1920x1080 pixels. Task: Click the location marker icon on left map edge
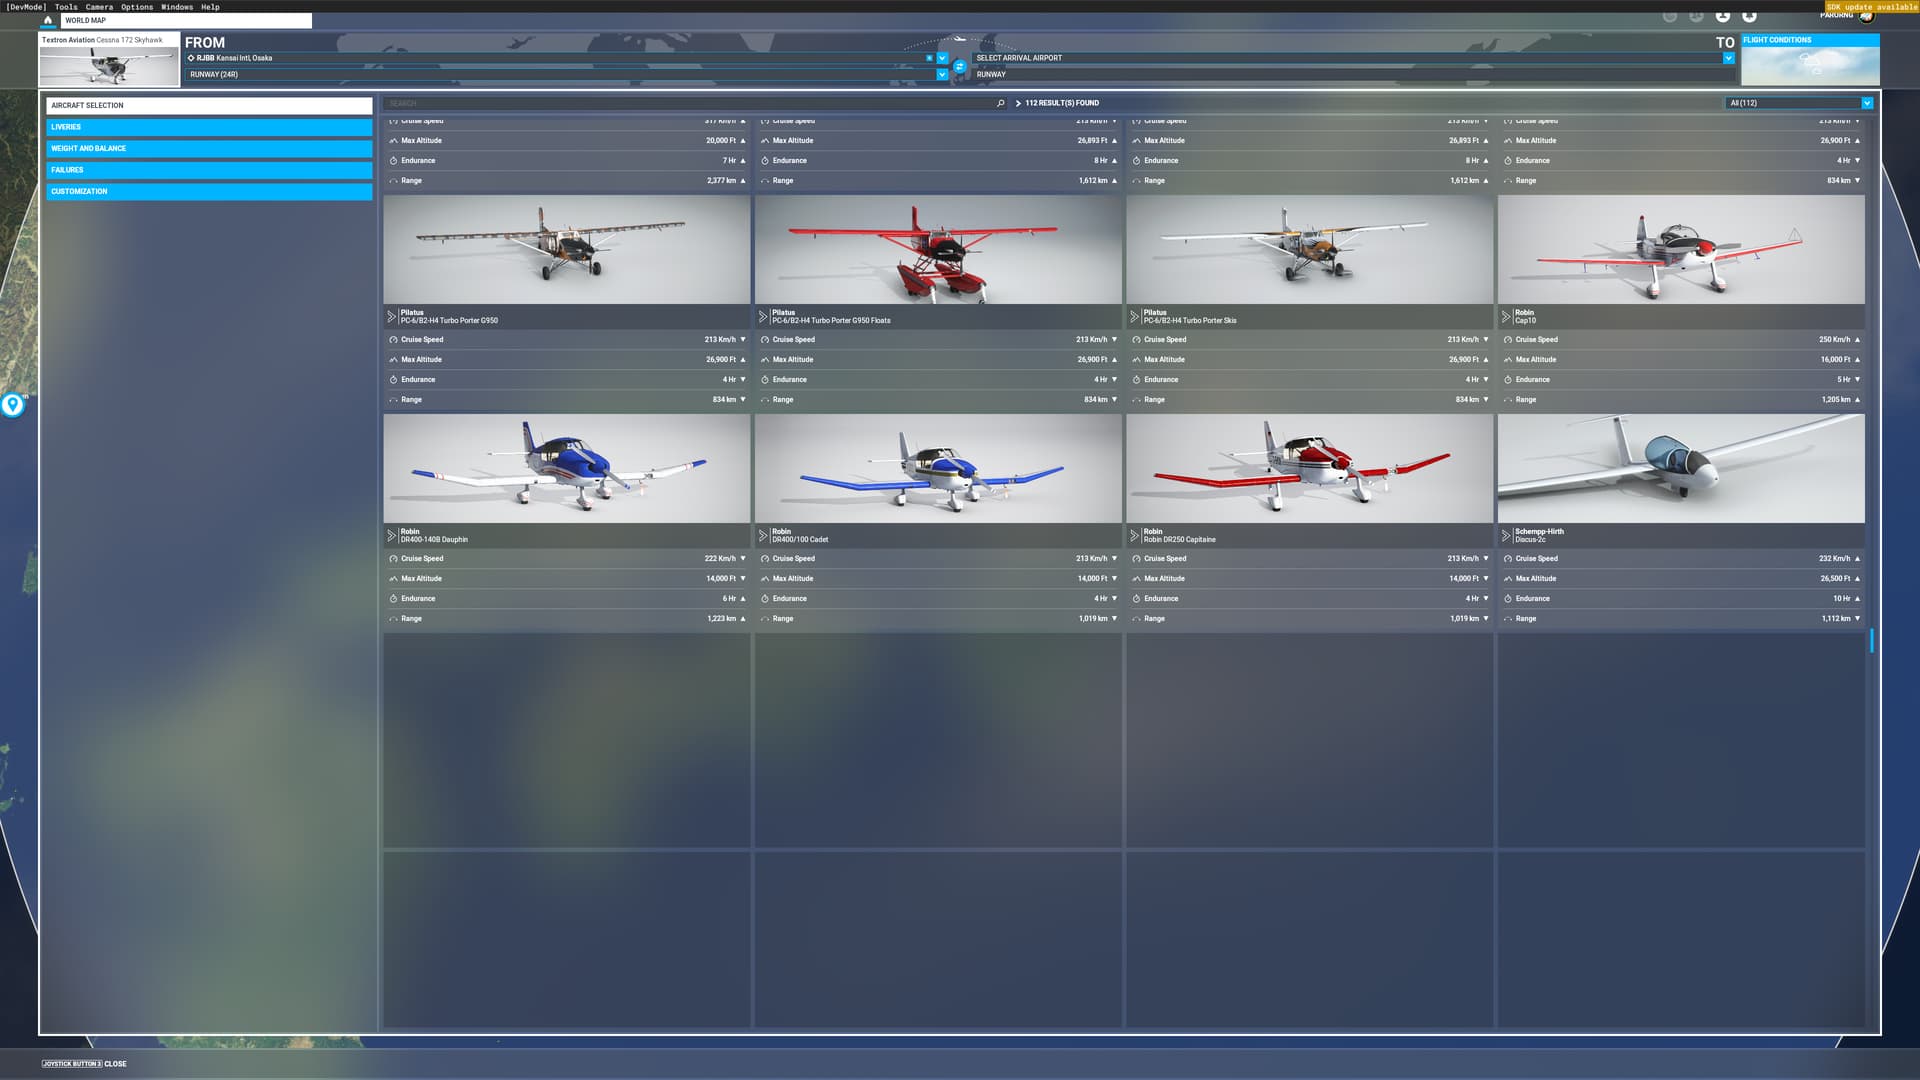pos(12,405)
